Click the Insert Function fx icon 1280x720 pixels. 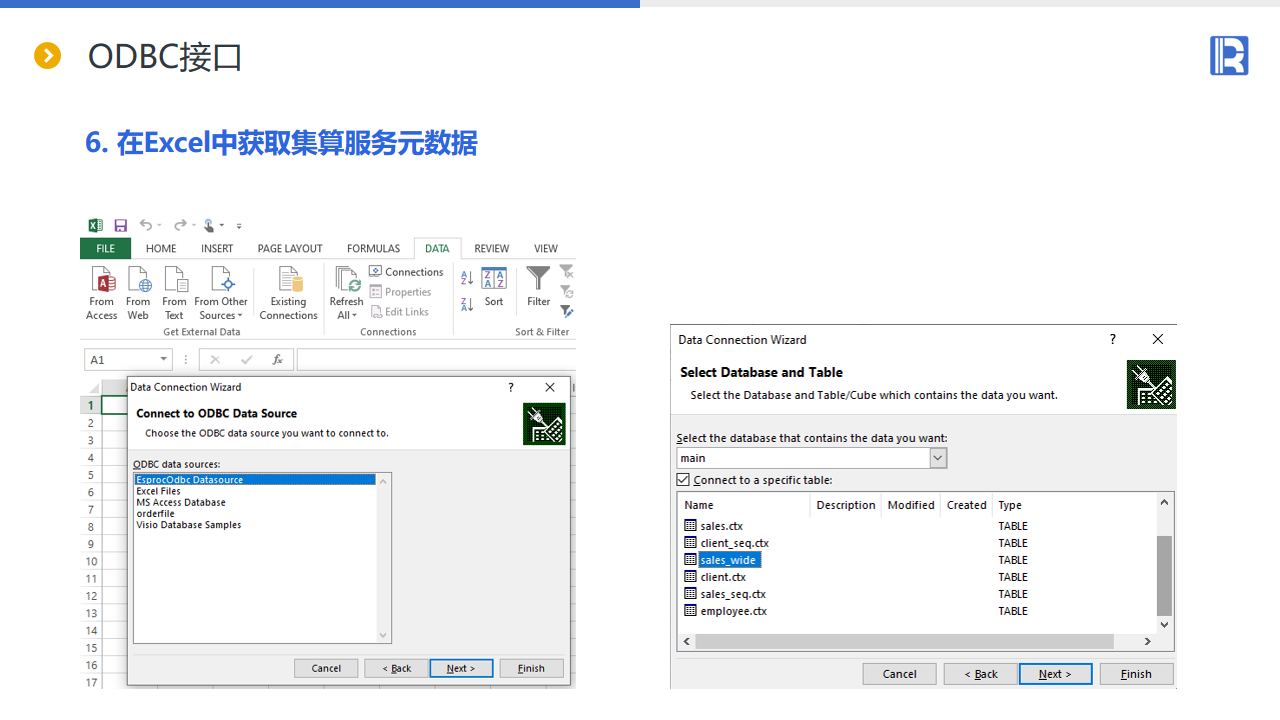[277, 360]
